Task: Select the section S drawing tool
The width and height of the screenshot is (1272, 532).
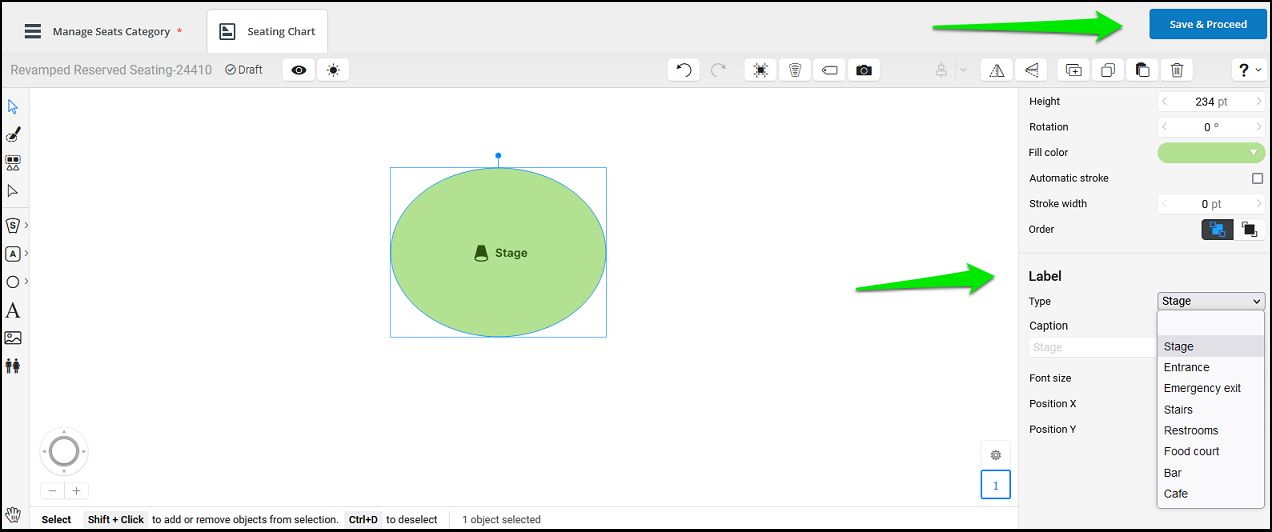Action: point(13,225)
